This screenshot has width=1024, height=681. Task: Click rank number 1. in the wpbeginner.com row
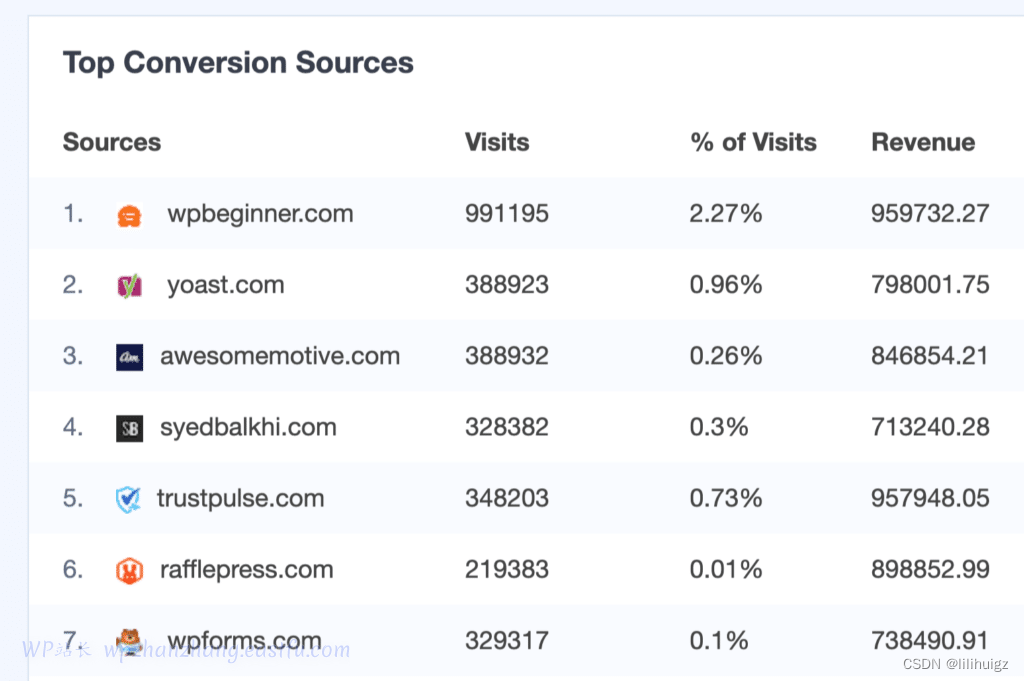(x=73, y=214)
